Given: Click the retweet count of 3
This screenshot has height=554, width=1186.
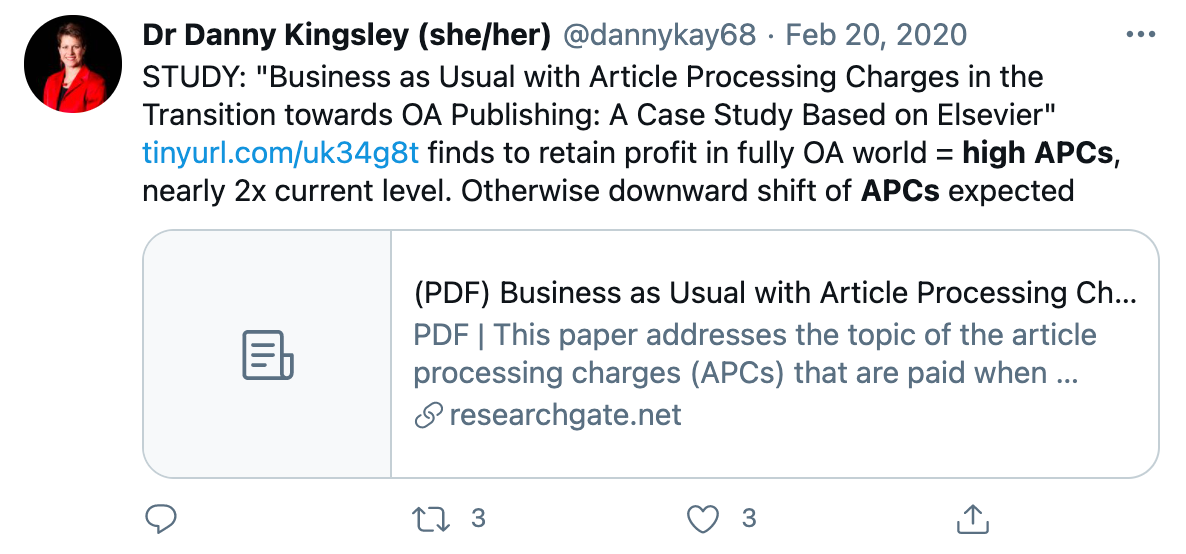Looking at the screenshot, I should tap(478, 518).
